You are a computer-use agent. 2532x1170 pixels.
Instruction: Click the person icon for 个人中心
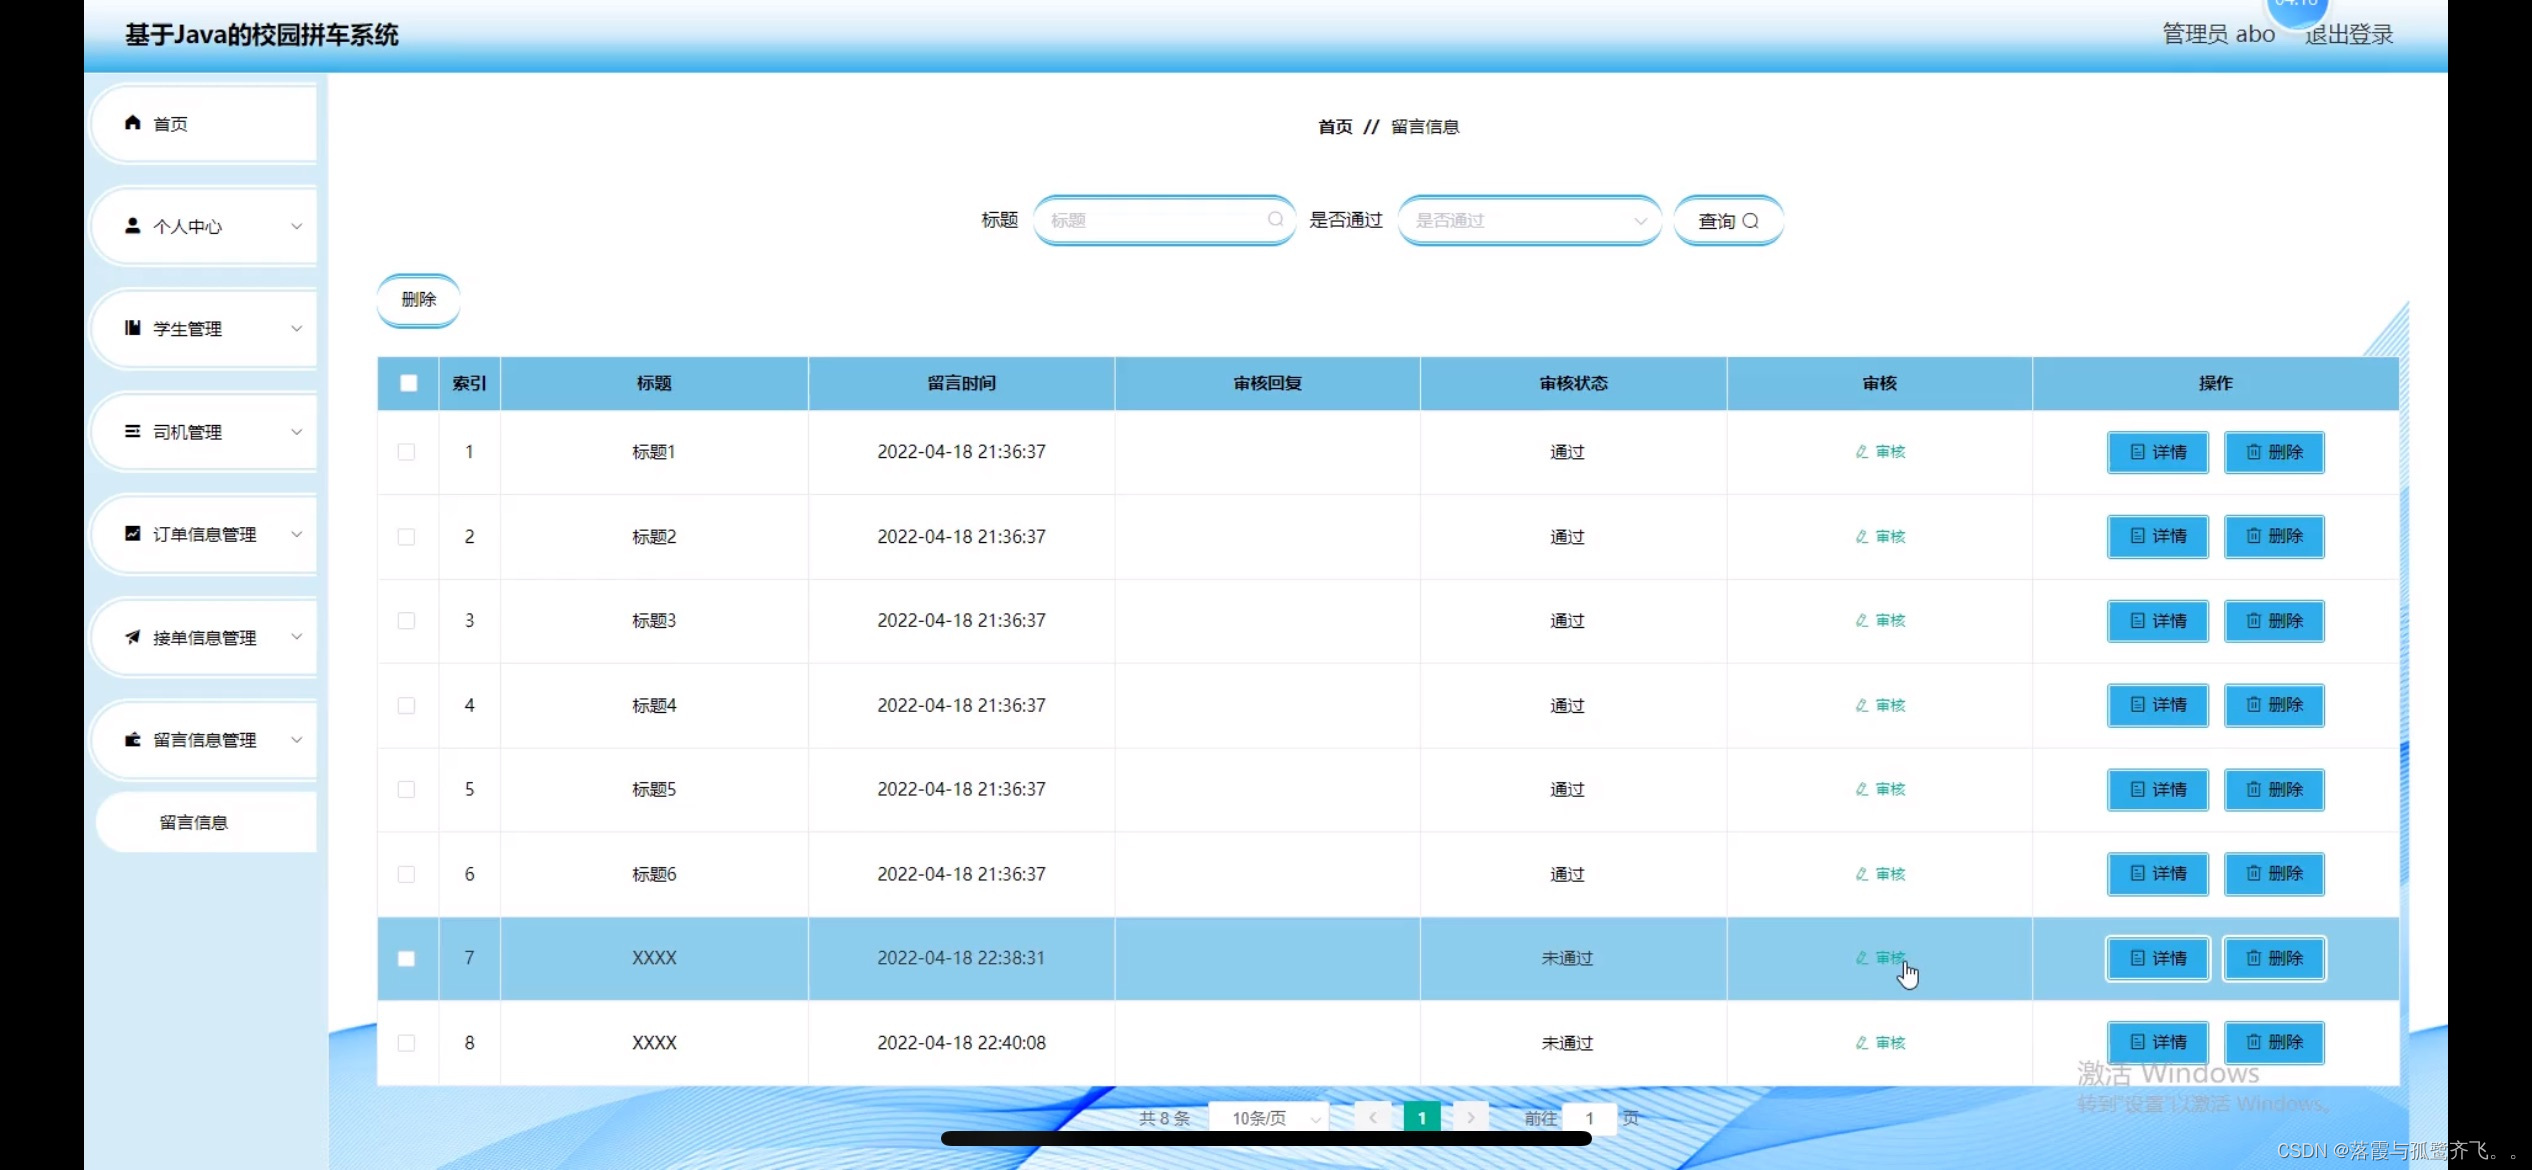132,226
